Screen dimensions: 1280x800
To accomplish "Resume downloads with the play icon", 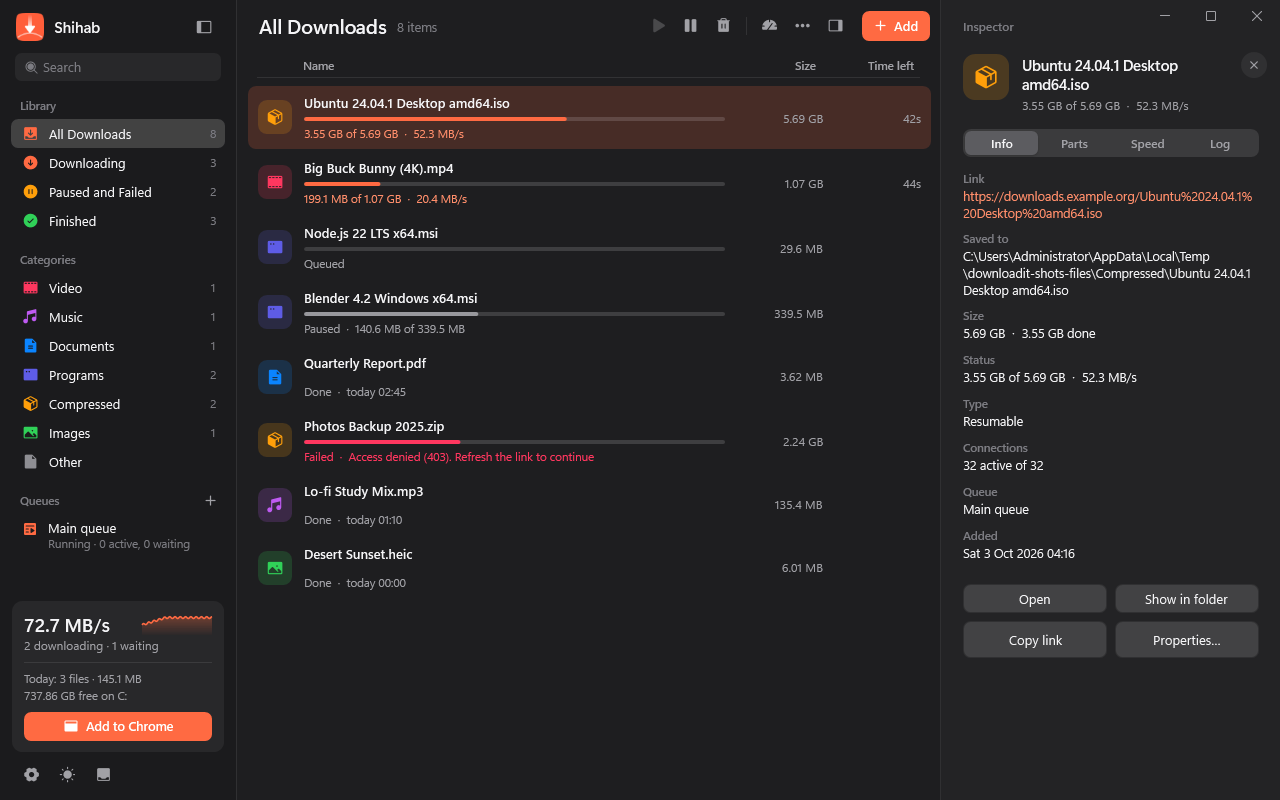I will [x=658, y=26].
